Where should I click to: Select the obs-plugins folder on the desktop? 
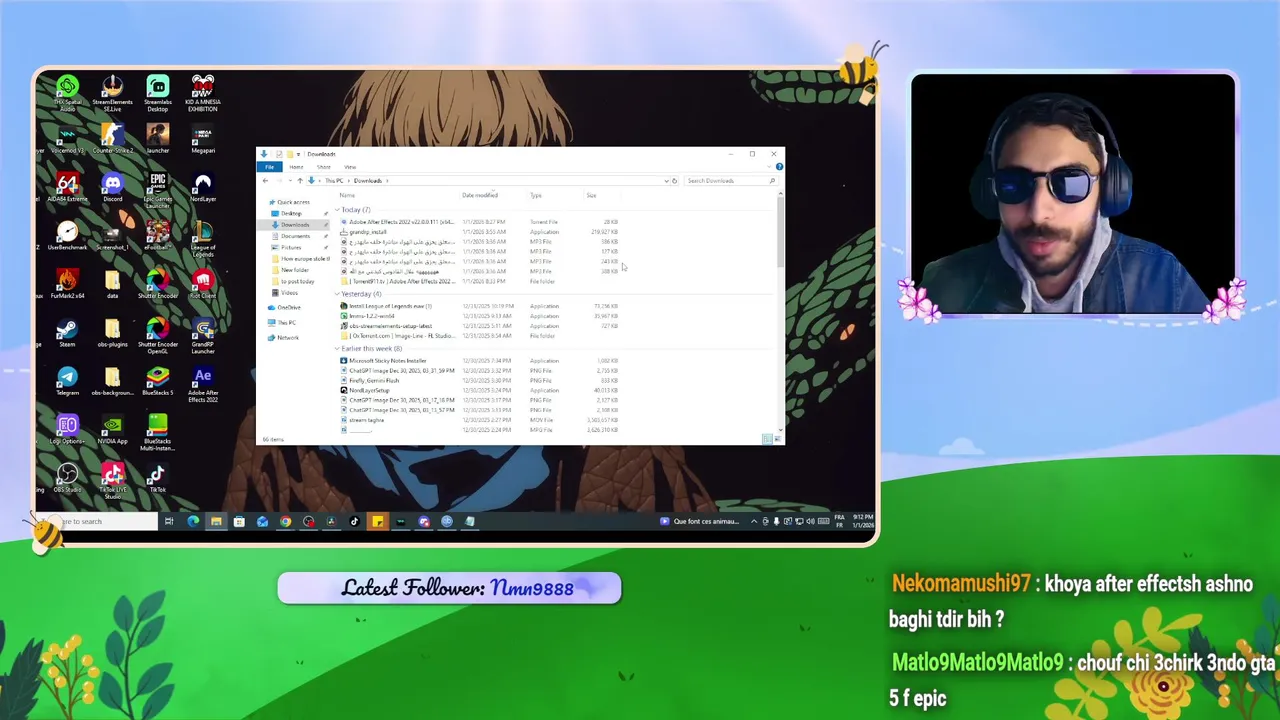pyautogui.click(x=112, y=333)
